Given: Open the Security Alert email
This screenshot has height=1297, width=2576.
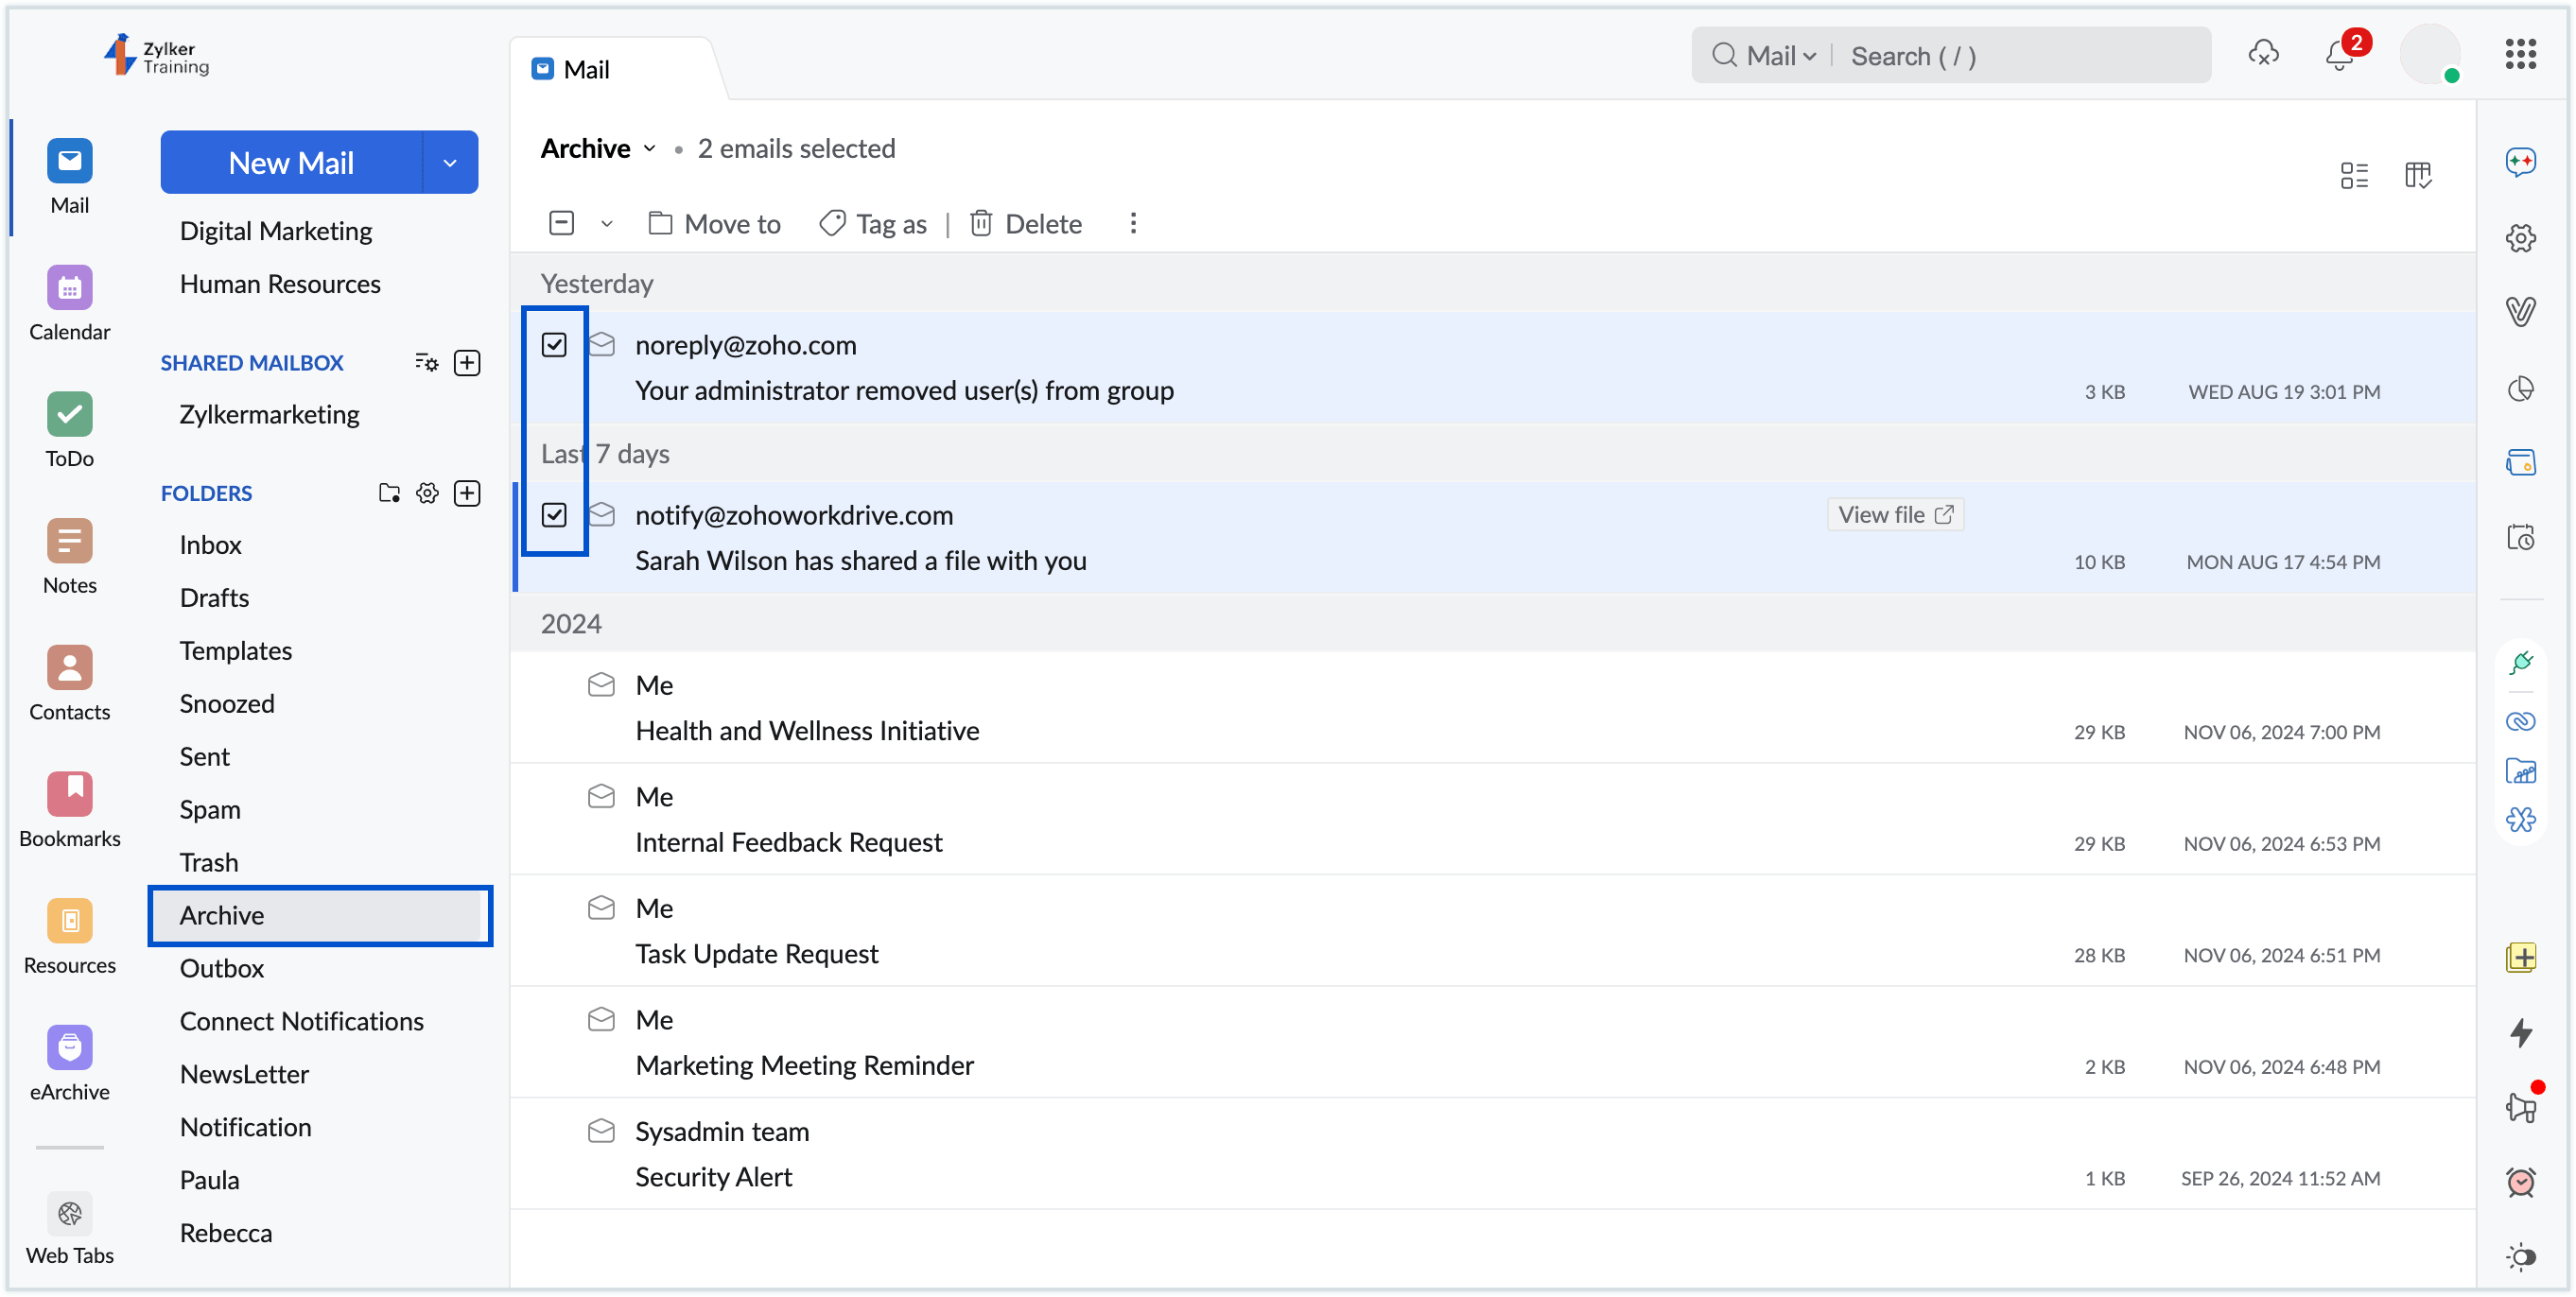Looking at the screenshot, I should tap(1494, 1154).
